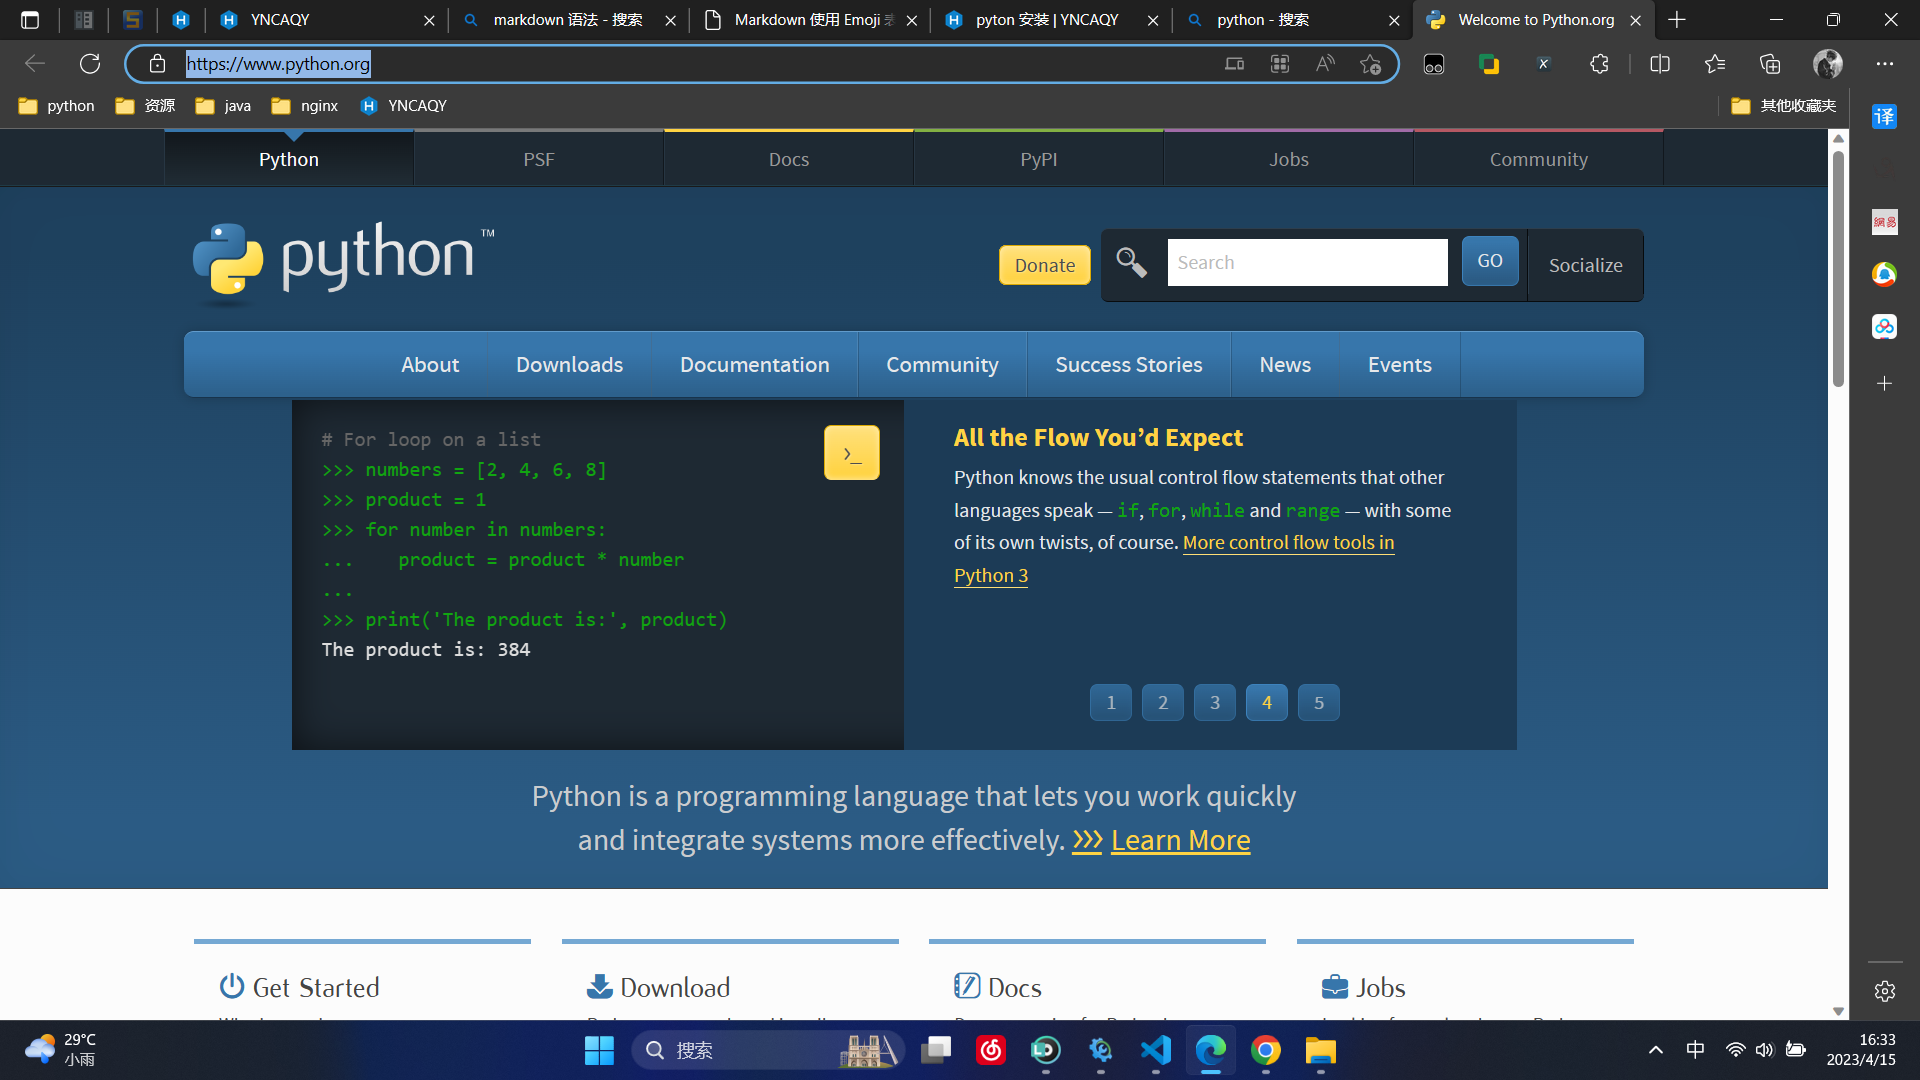This screenshot has height=1080, width=1920.
Task: Add this page to favorites
Action: pyautogui.click(x=1371, y=64)
